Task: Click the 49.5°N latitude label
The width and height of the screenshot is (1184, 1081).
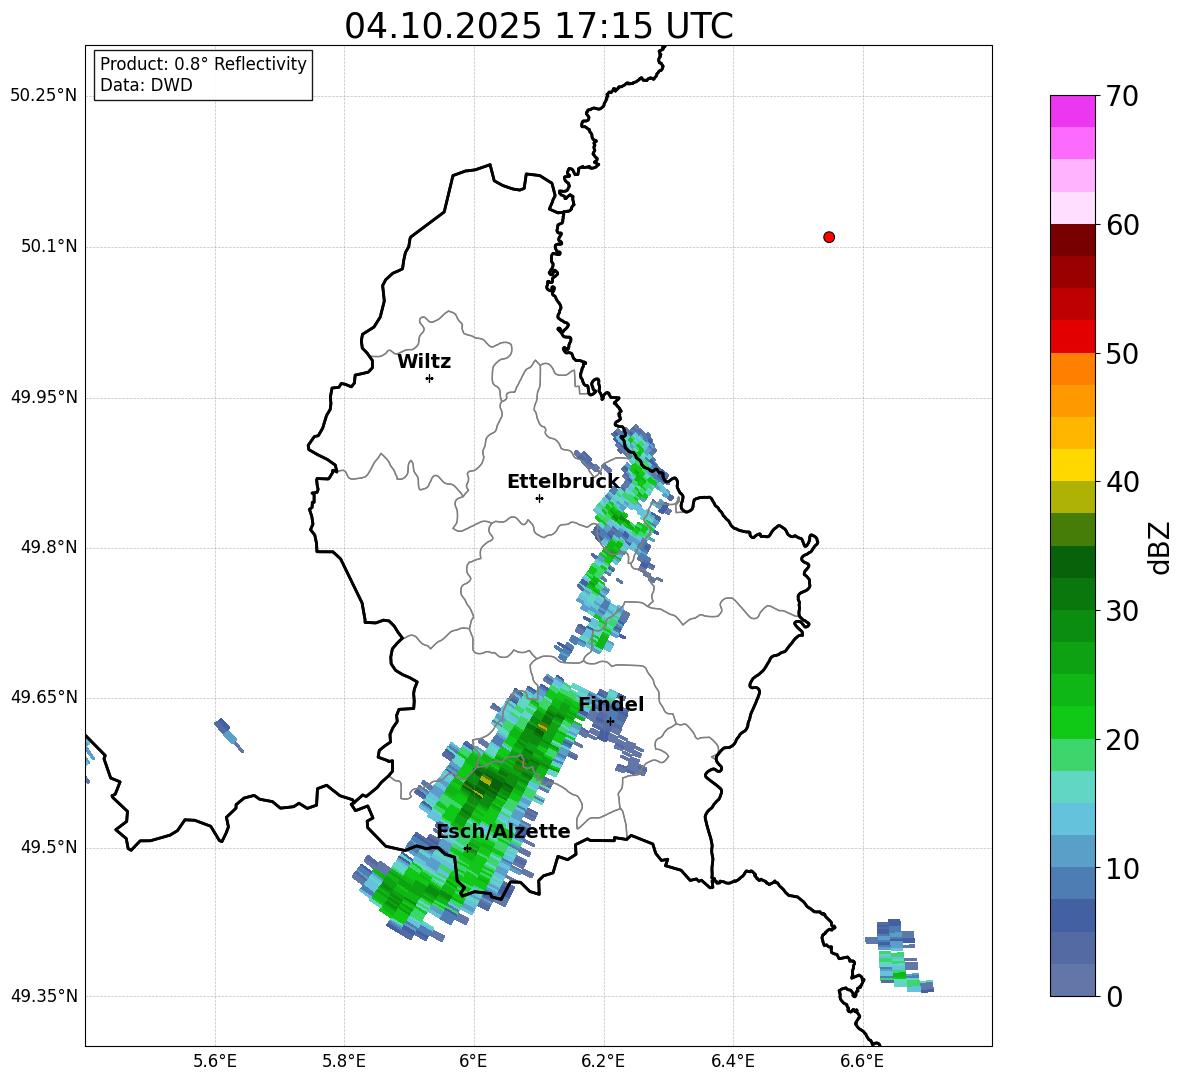Action: coord(49,847)
